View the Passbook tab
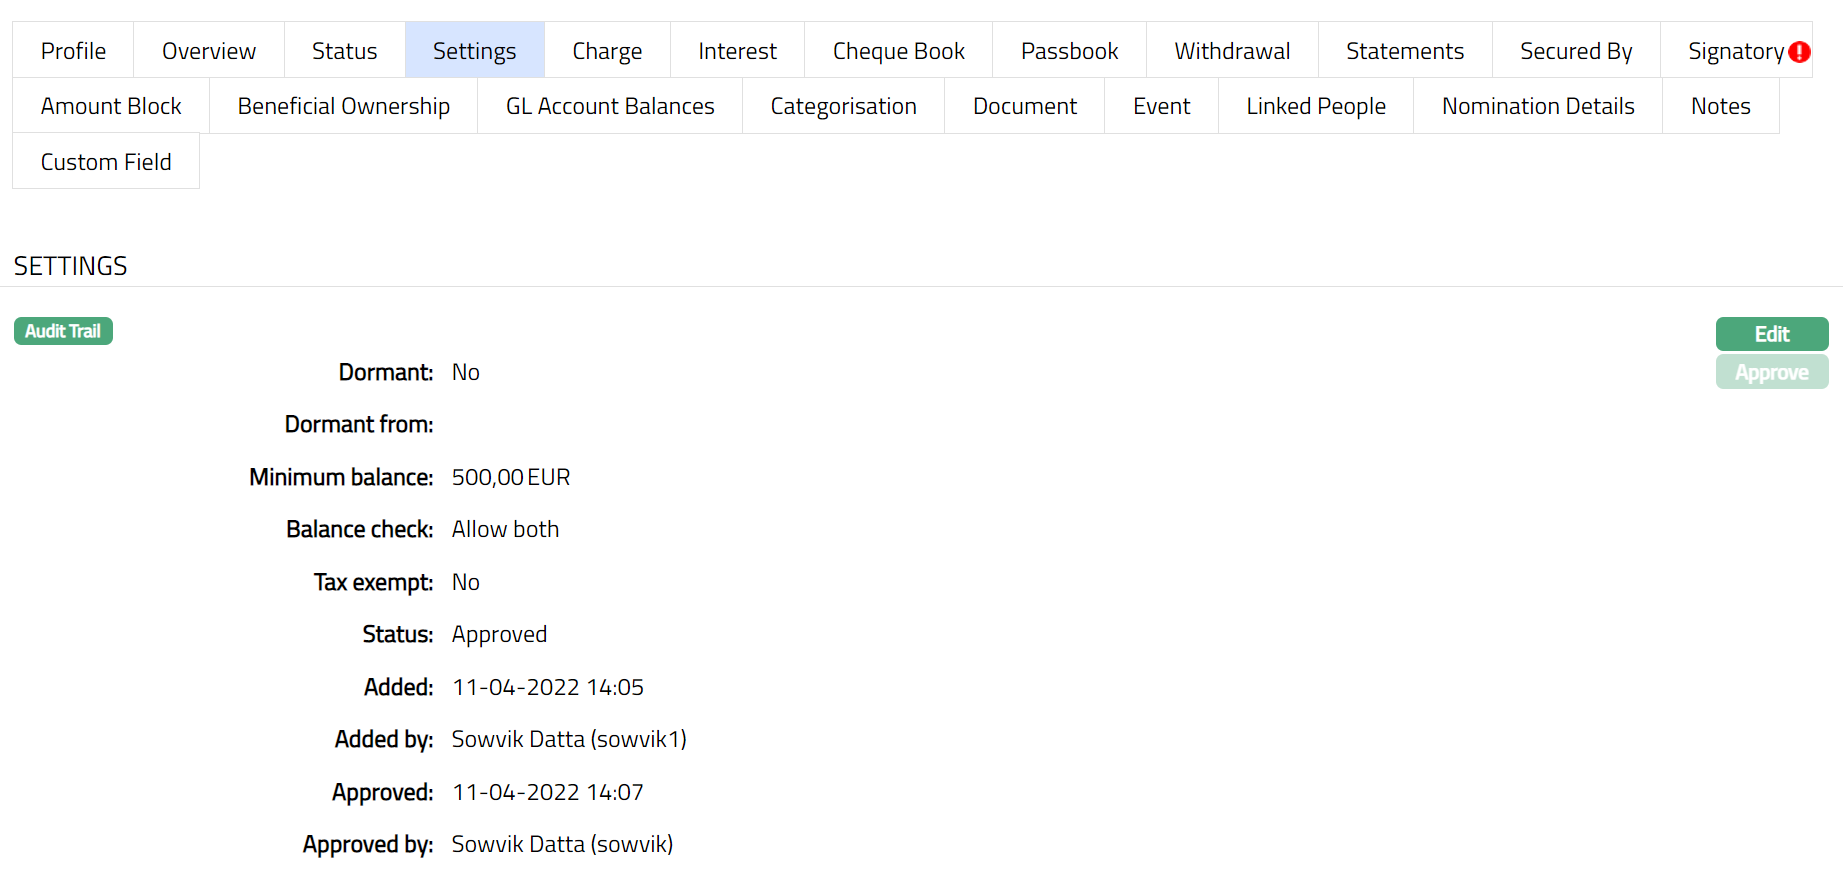The width and height of the screenshot is (1843, 881). tap(1069, 51)
